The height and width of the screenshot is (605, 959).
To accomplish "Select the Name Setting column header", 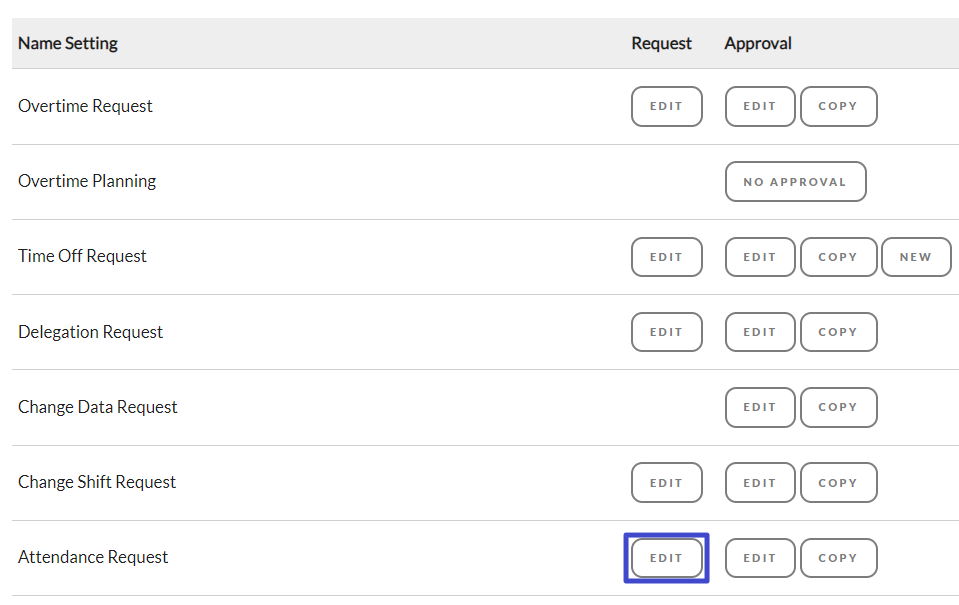I will 68,43.
